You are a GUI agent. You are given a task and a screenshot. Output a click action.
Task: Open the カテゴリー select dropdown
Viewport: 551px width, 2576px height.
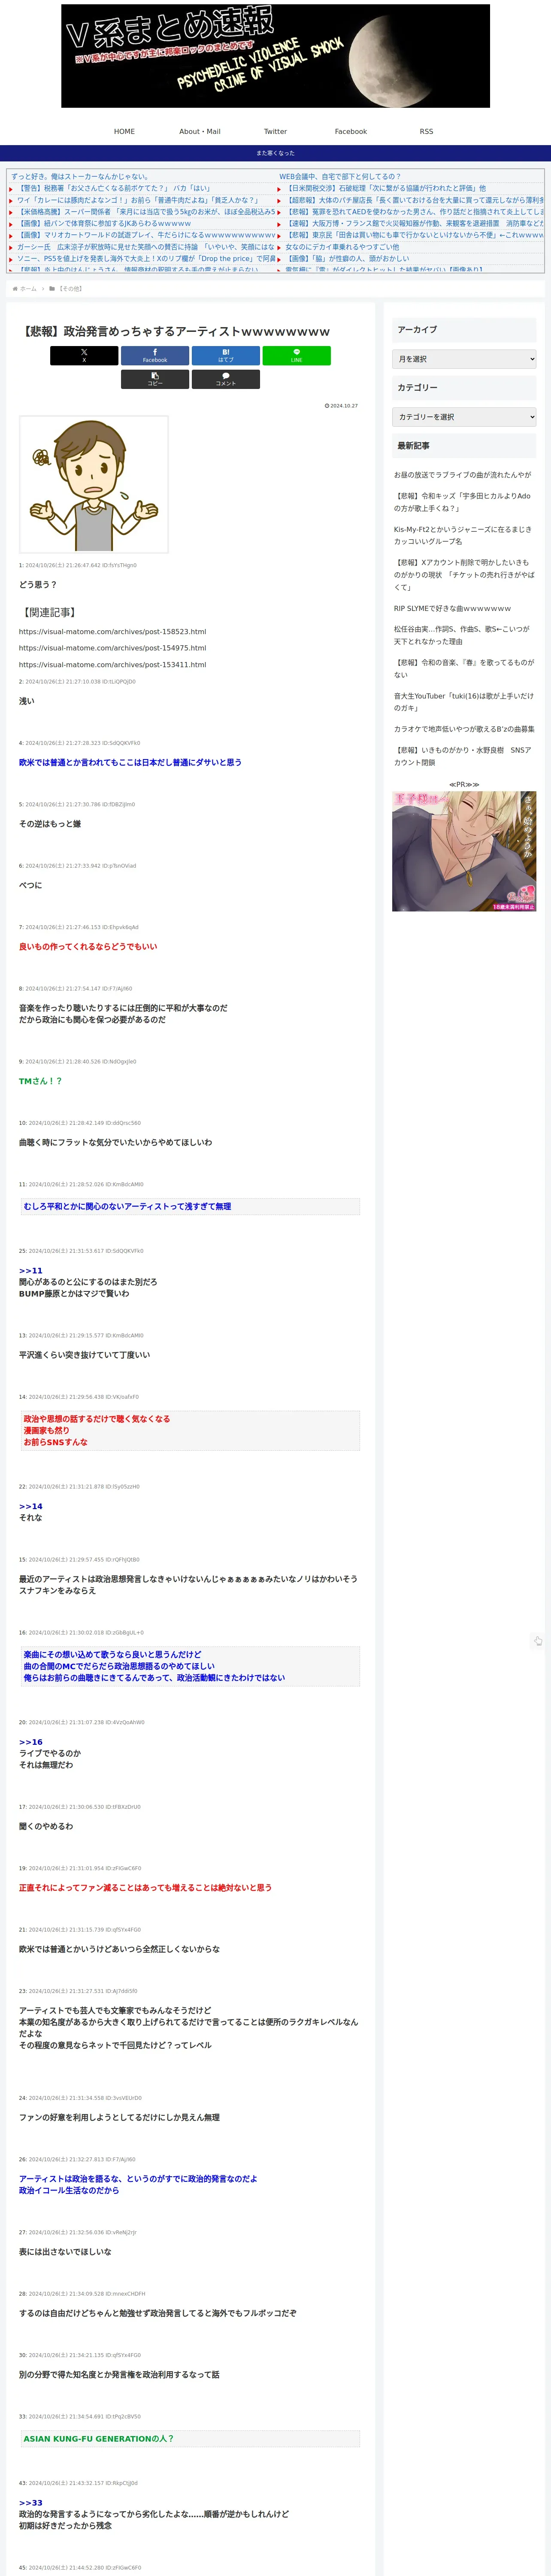tap(464, 417)
